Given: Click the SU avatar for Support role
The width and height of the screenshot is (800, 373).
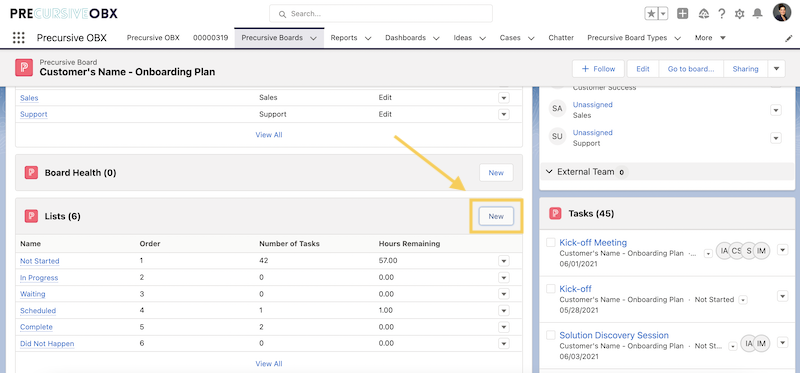Looking at the screenshot, I should click(x=557, y=137).
